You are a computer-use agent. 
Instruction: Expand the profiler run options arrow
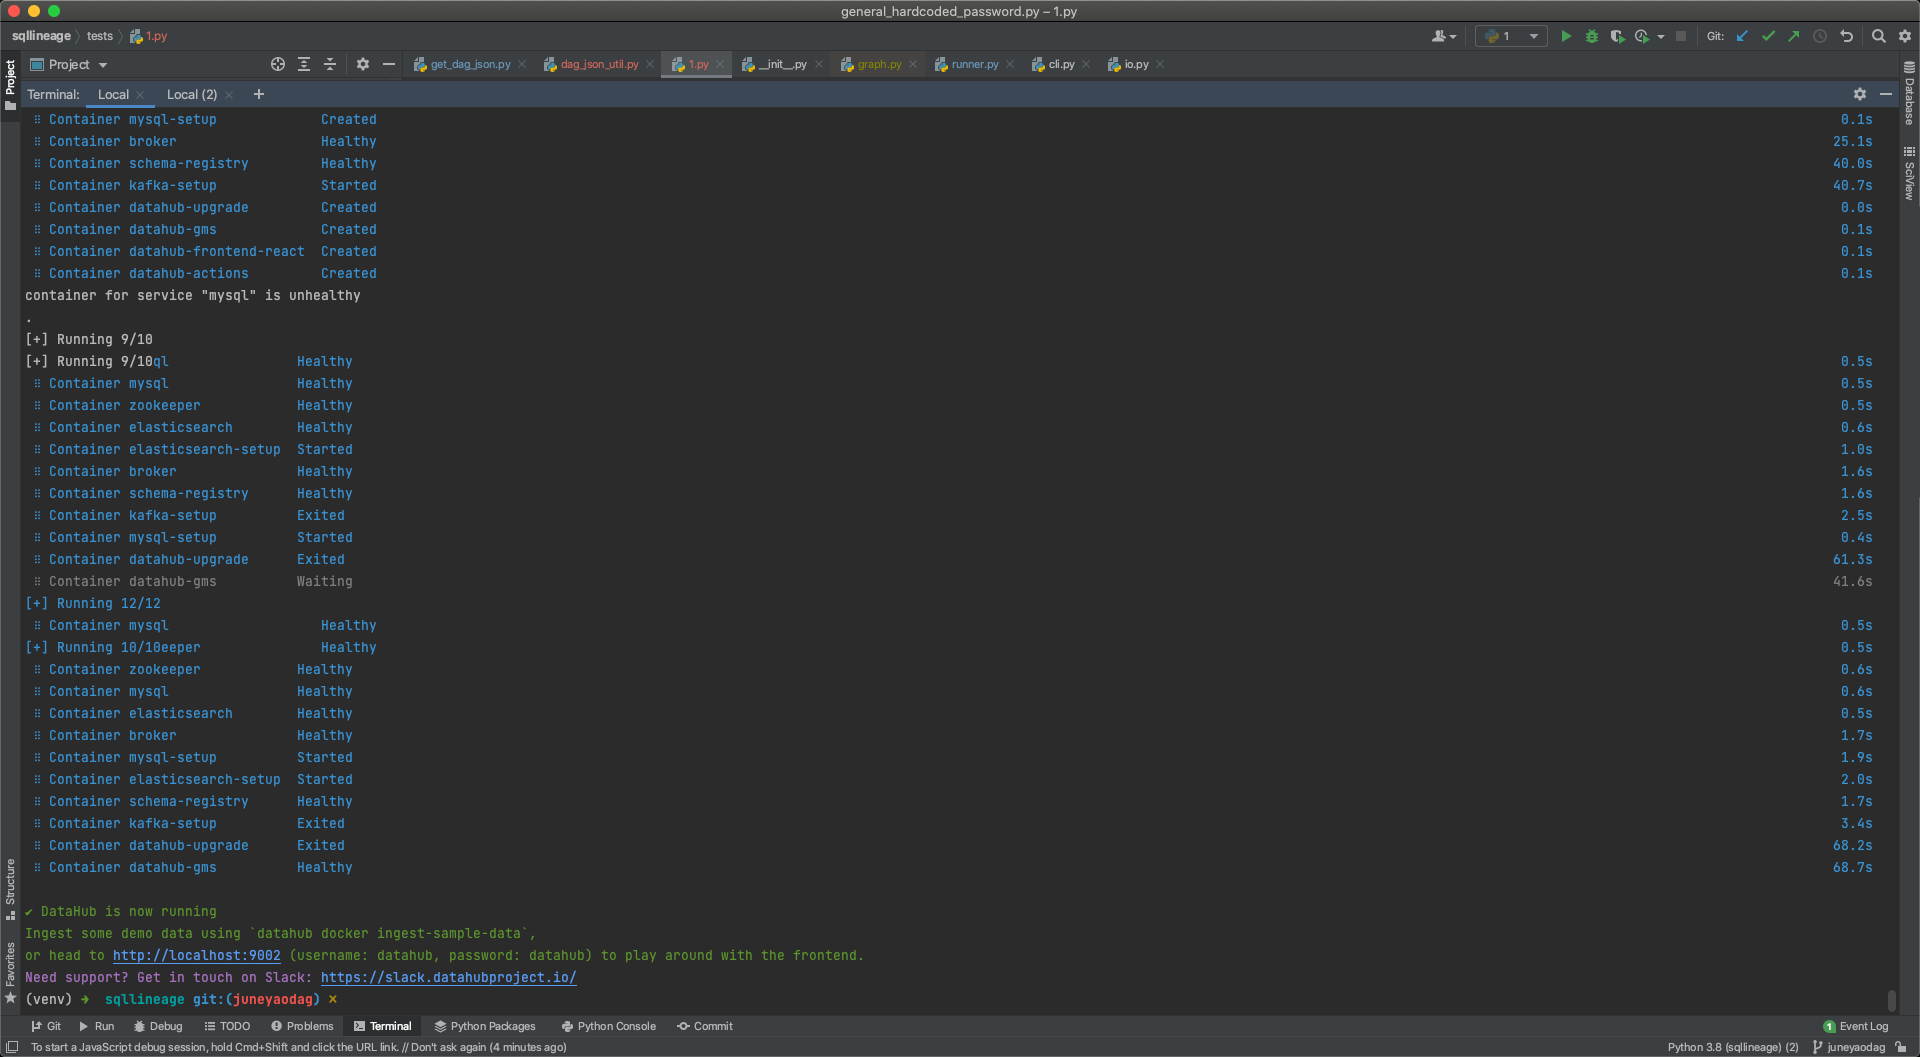(1661, 37)
